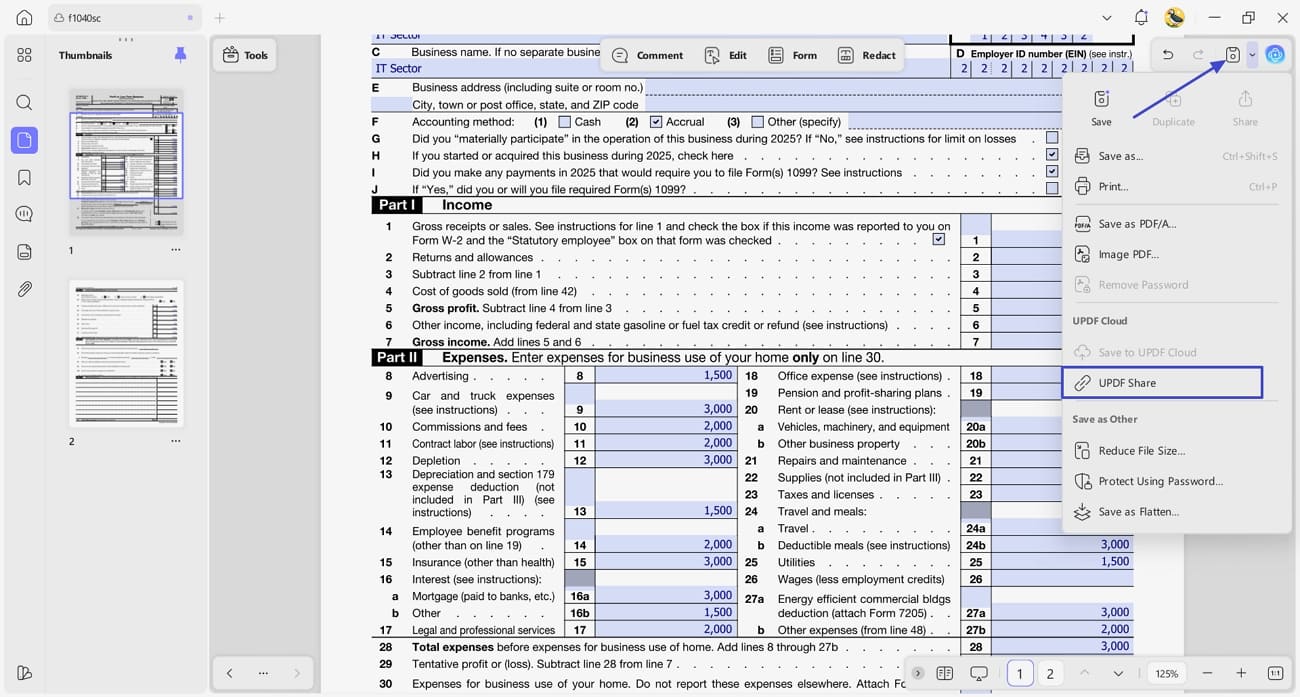The width and height of the screenshot is (1300, 697).
Task: Click Utilities line 25 amount field
Action: (x=1062, y=562)
